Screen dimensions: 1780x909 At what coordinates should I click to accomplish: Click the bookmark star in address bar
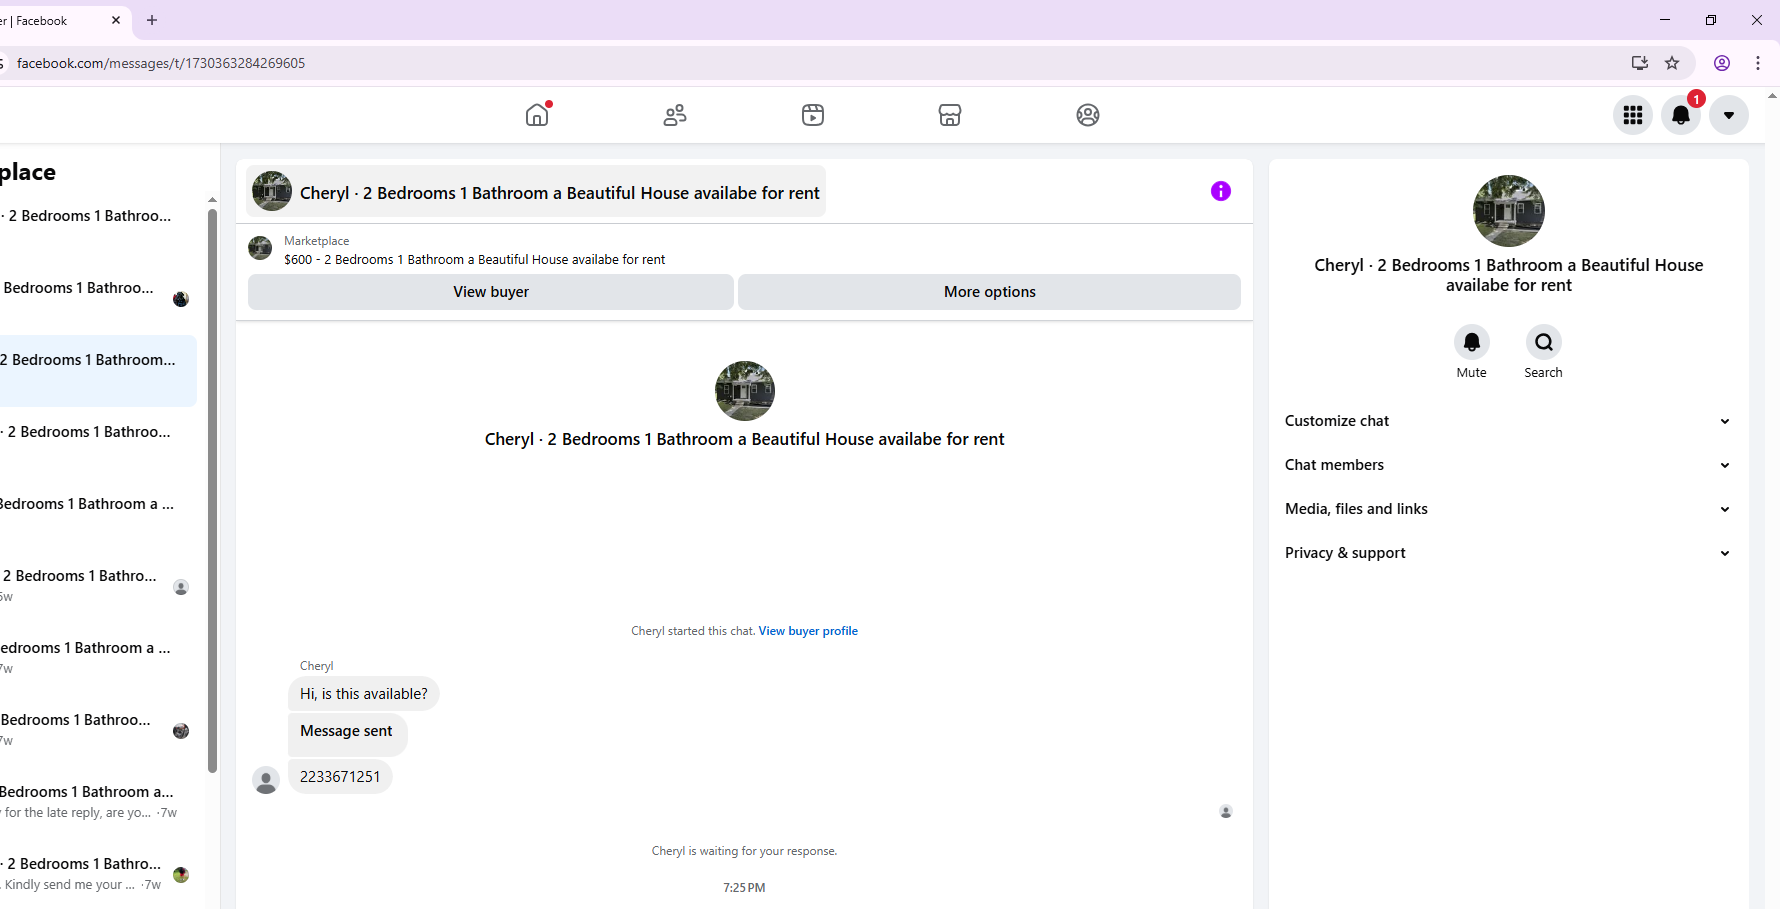point(1672,63)
